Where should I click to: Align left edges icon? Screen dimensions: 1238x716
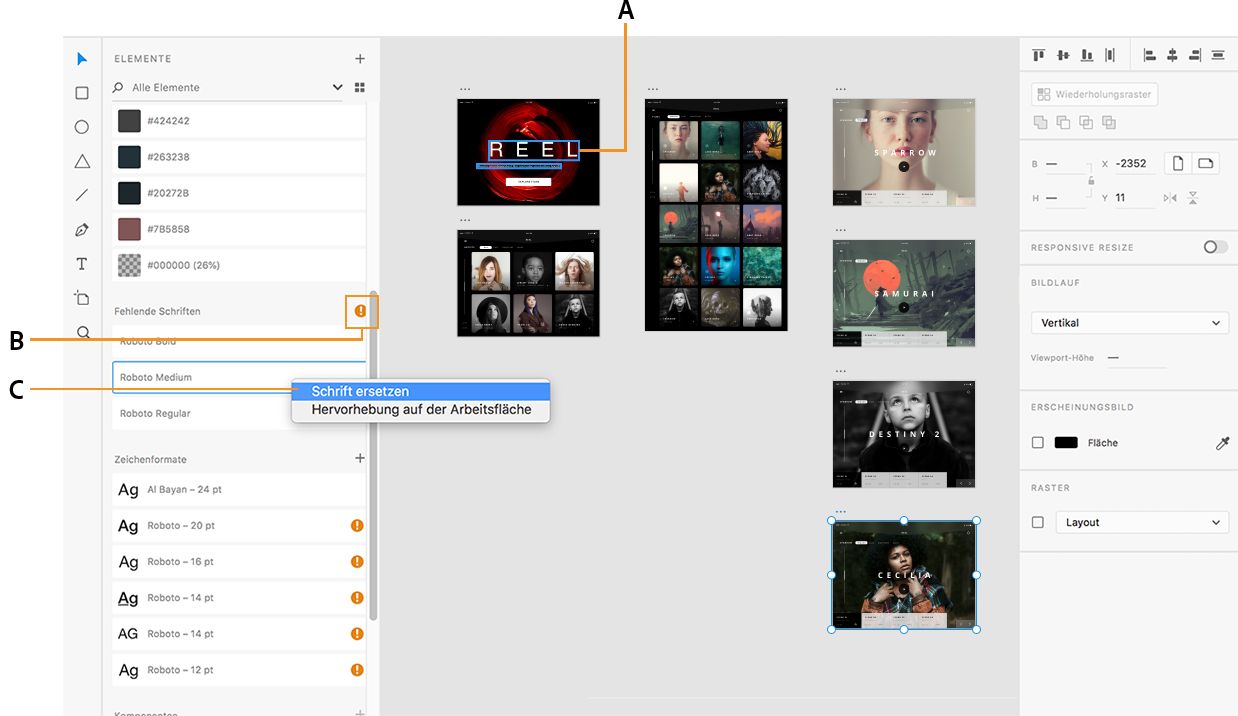pos(1149,55)
